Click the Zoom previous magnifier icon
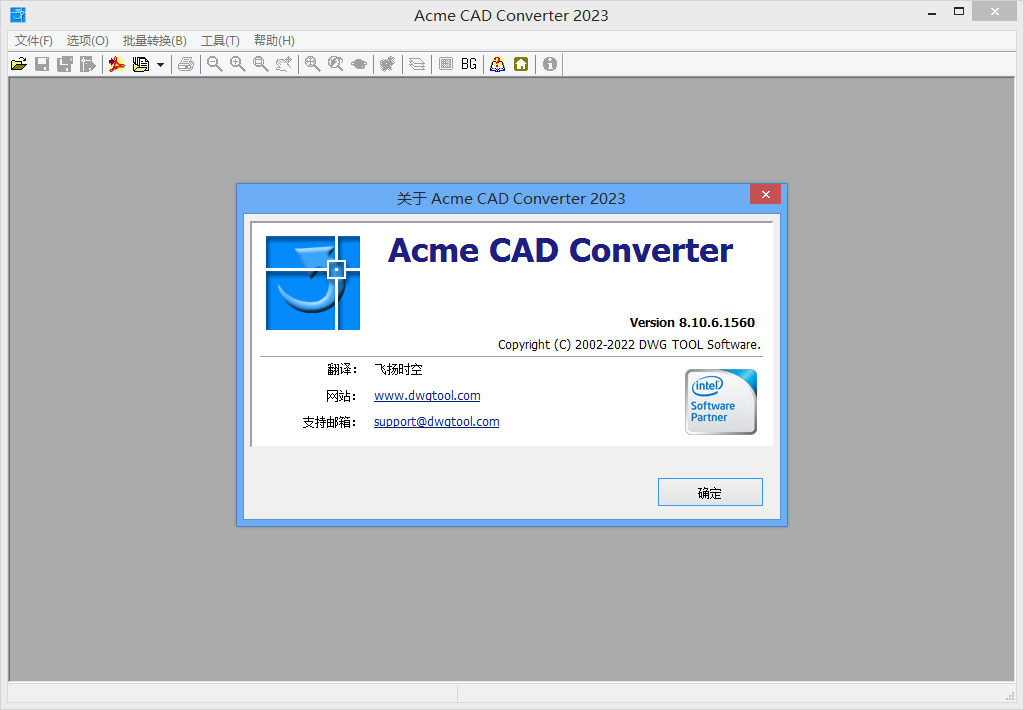This screenshot has height=710, width=1024. 336,64
